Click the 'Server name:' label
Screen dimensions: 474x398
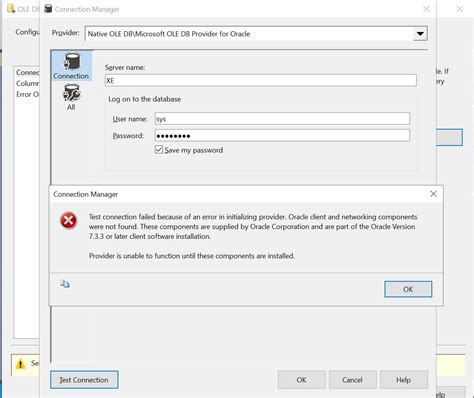tap(125, 67)
